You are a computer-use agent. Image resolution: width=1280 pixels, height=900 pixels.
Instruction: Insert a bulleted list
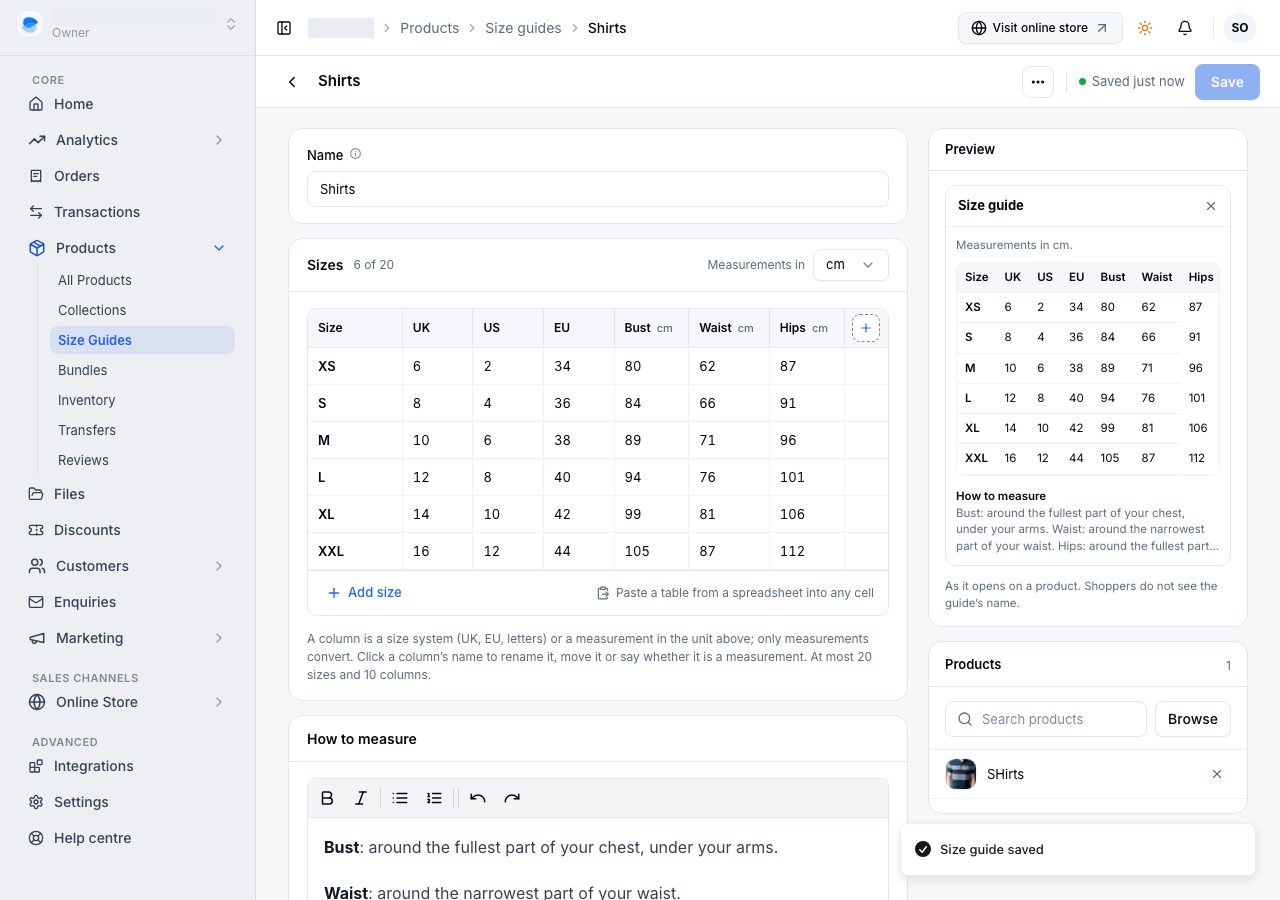click(400, 798)
